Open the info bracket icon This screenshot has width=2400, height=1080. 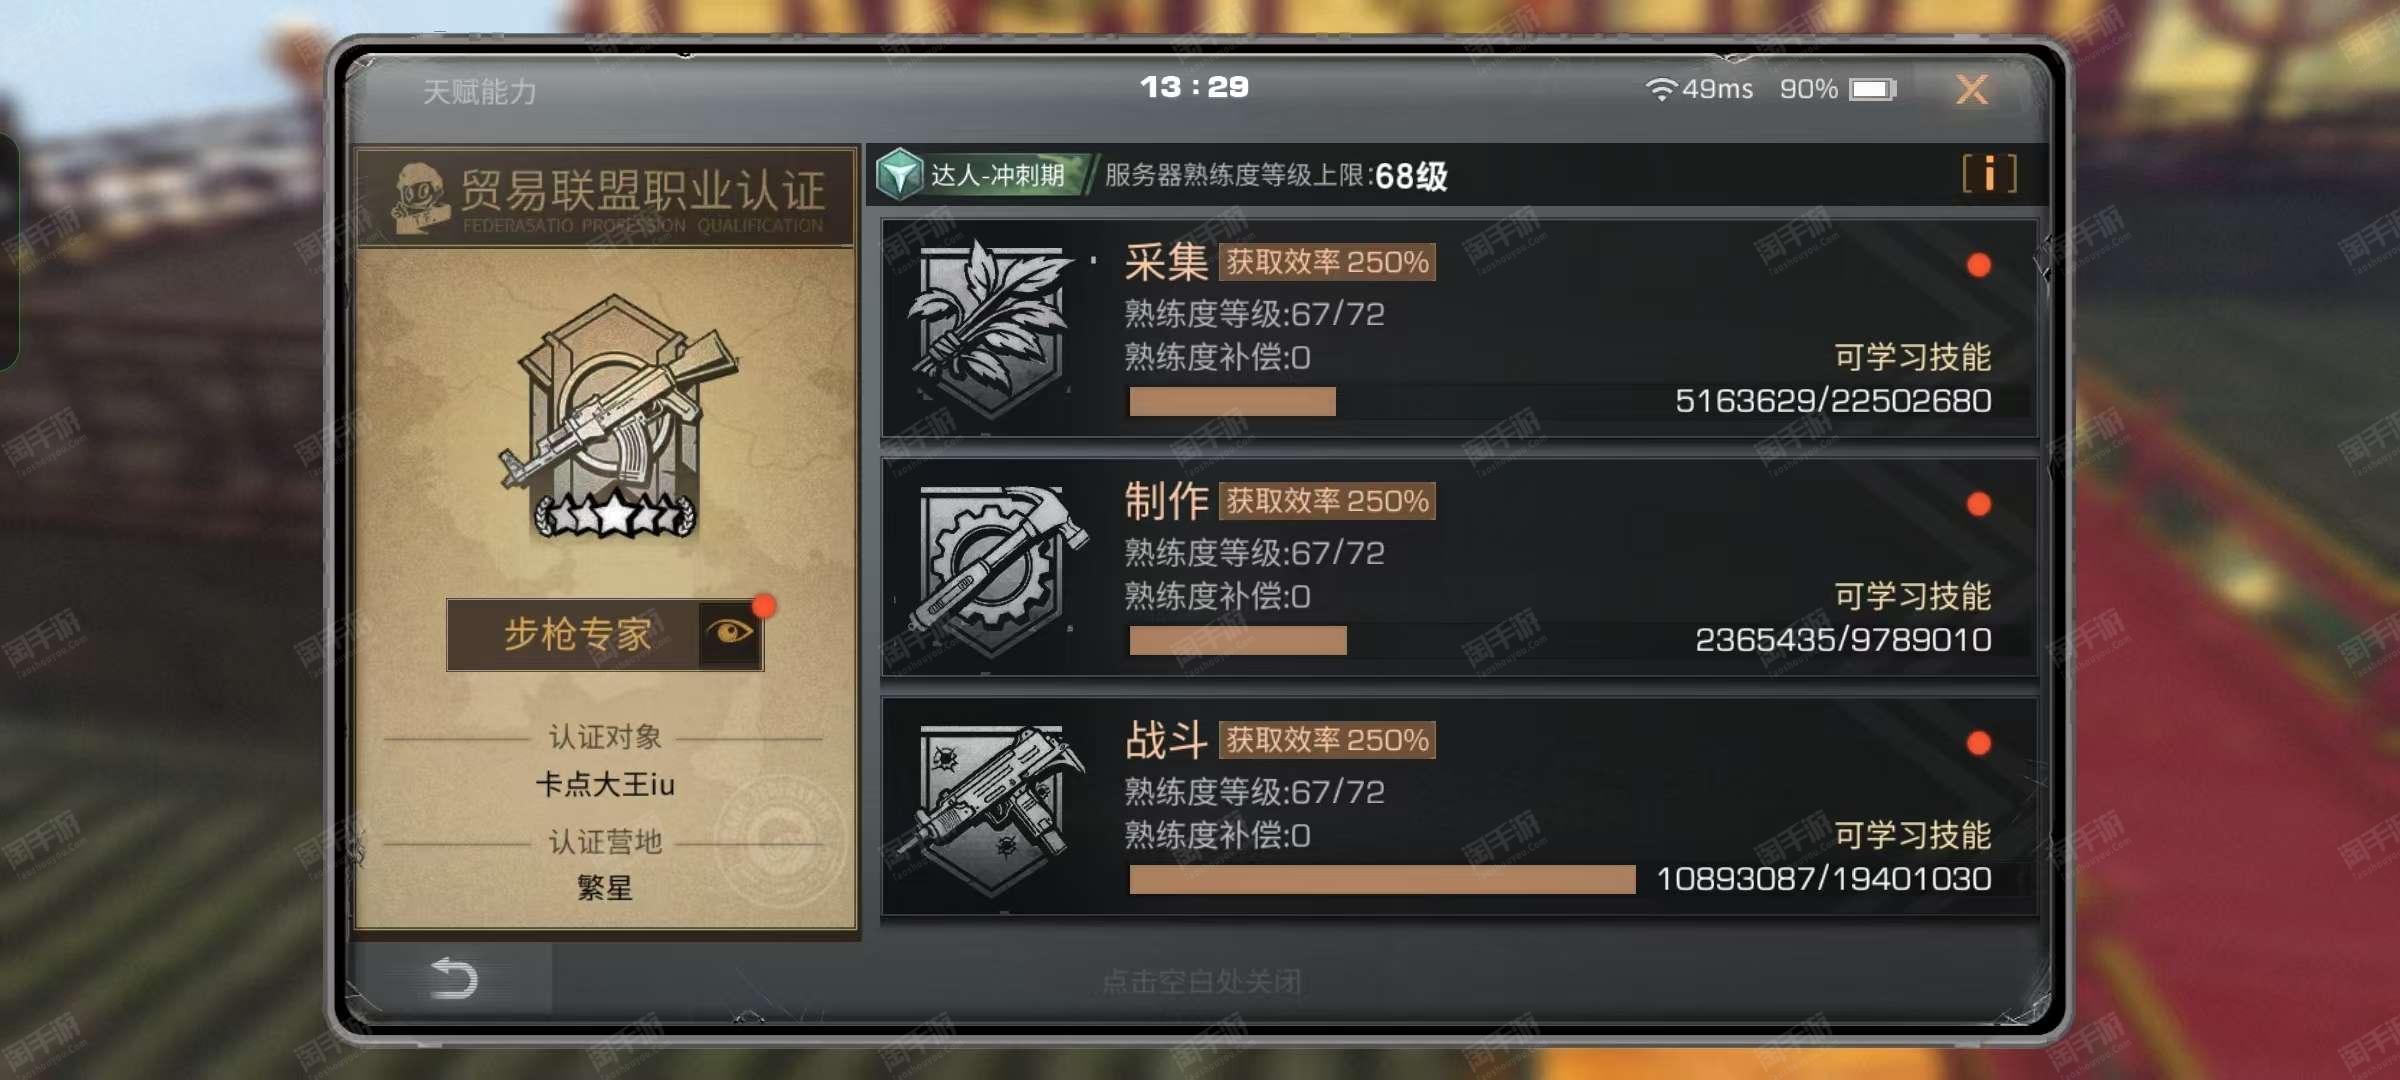pyautogui.click(x=1989, y=174)
